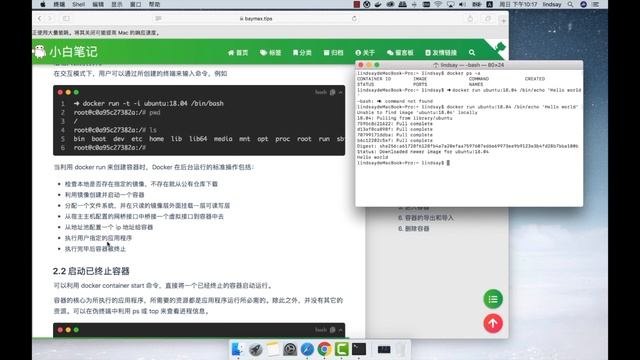Open the 窗口 (Window) menu
The height and width of the screenshot is (360, 640).
click(136, 4)
